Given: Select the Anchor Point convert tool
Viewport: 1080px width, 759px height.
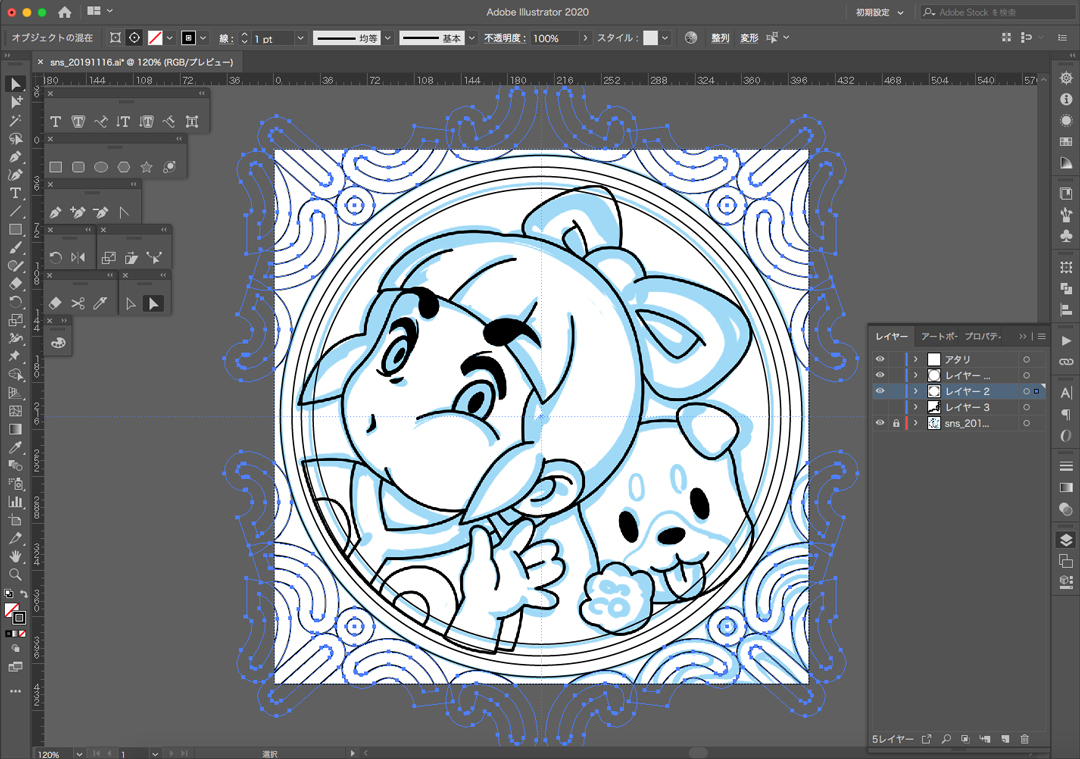Looking at the screenshot, I should pos(123,212).
